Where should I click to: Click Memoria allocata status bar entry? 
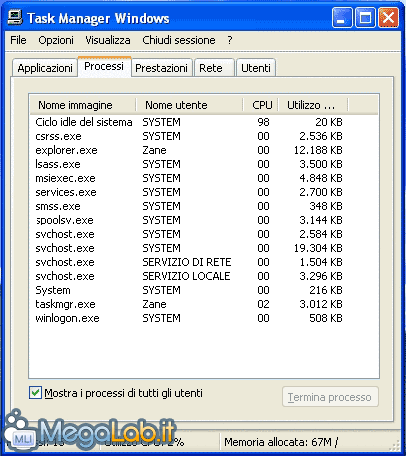(281, 442)
